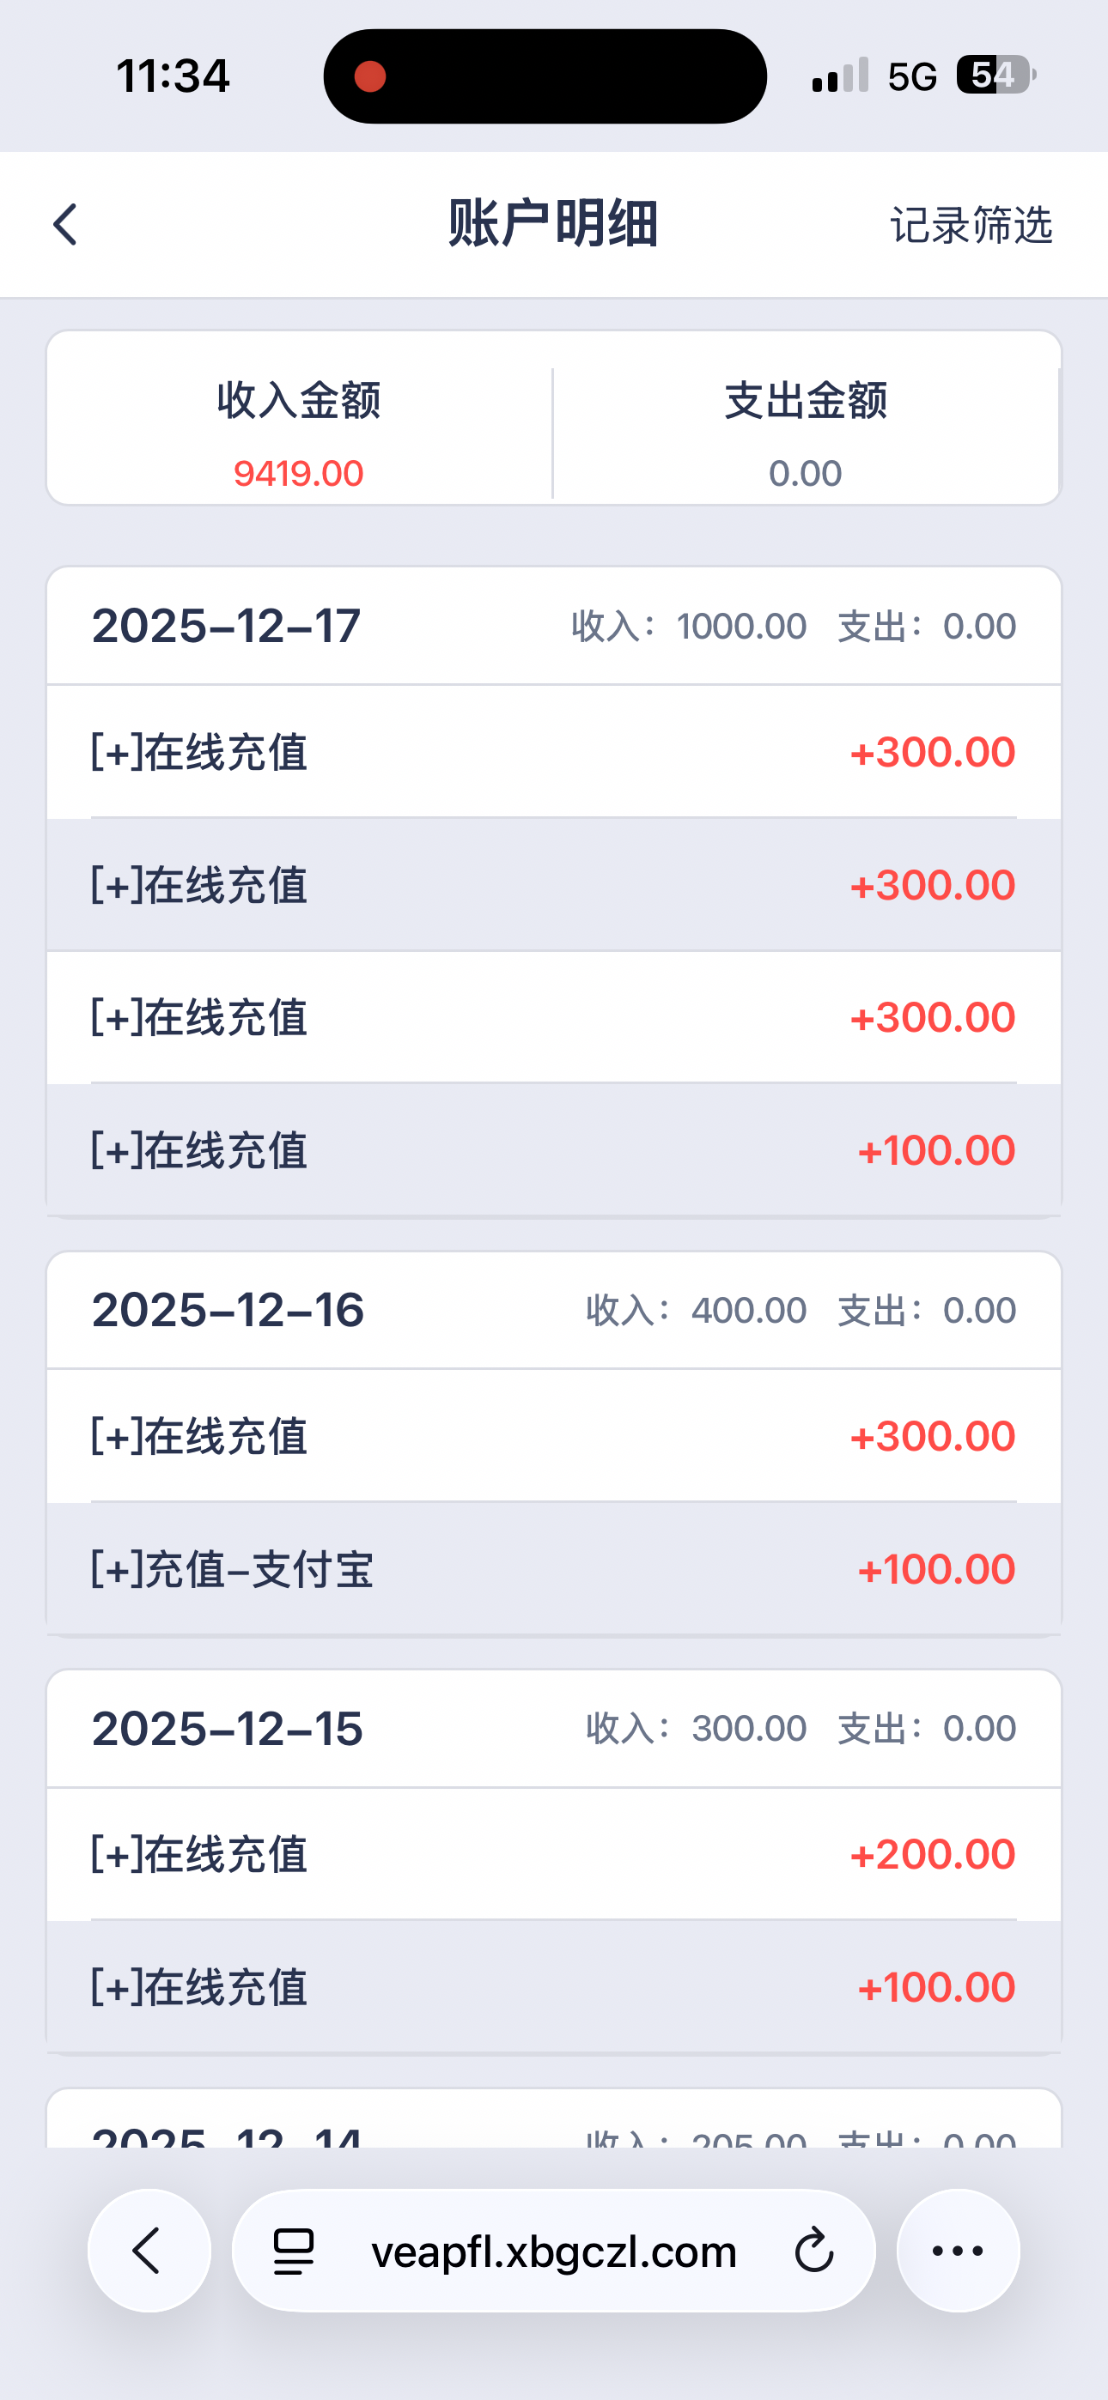
Task: Open 12-17 在线充值 +100.00 record
Action: pyautogui.click(x=554, y=1150)
